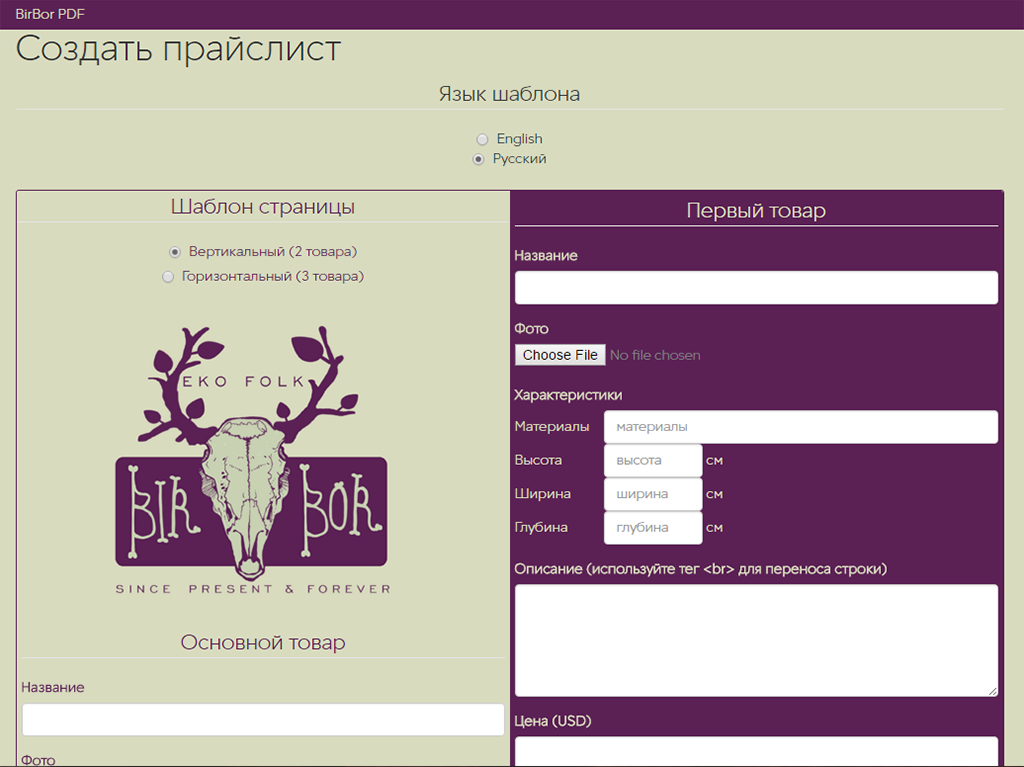Click the Характеристики label
Viewport: 1024px width, 767px height.
(568, 395)
